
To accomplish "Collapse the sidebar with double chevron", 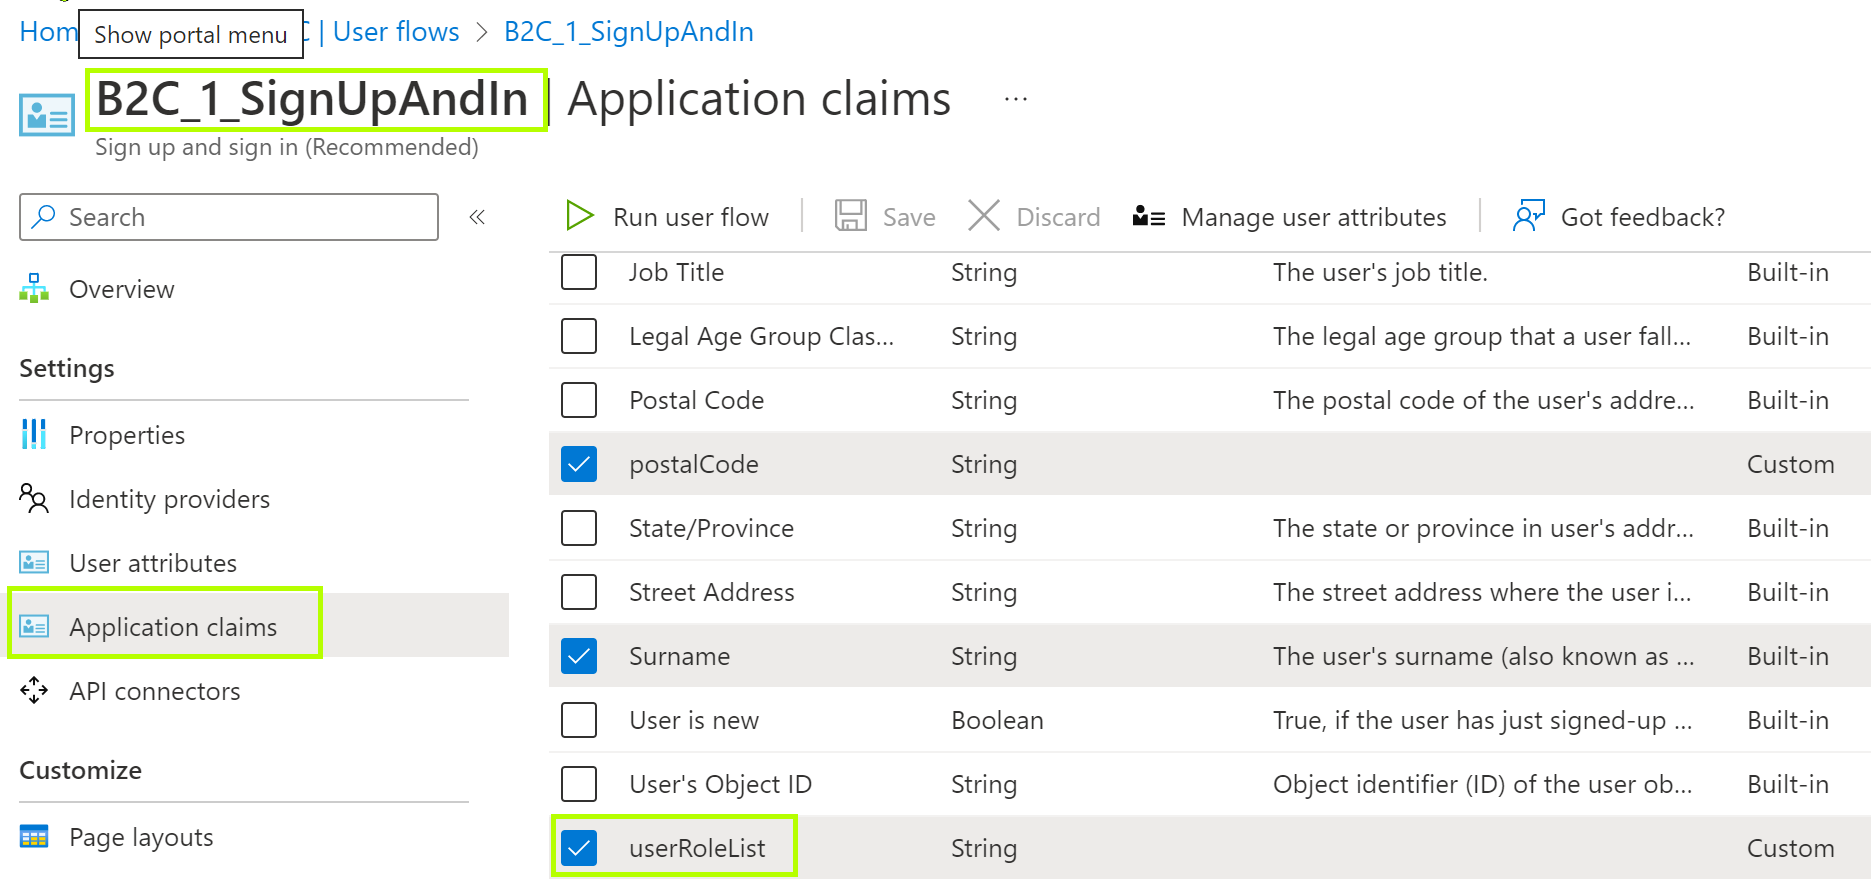I will pyautogui.click(x=477, y=217).
